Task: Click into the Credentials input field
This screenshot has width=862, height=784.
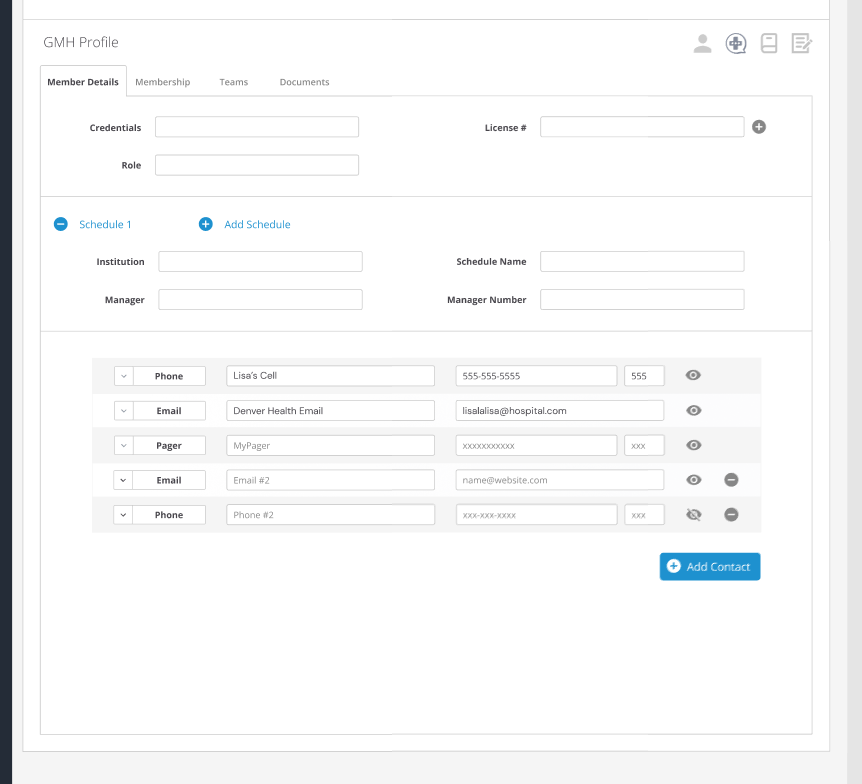Action: point(256,127)
